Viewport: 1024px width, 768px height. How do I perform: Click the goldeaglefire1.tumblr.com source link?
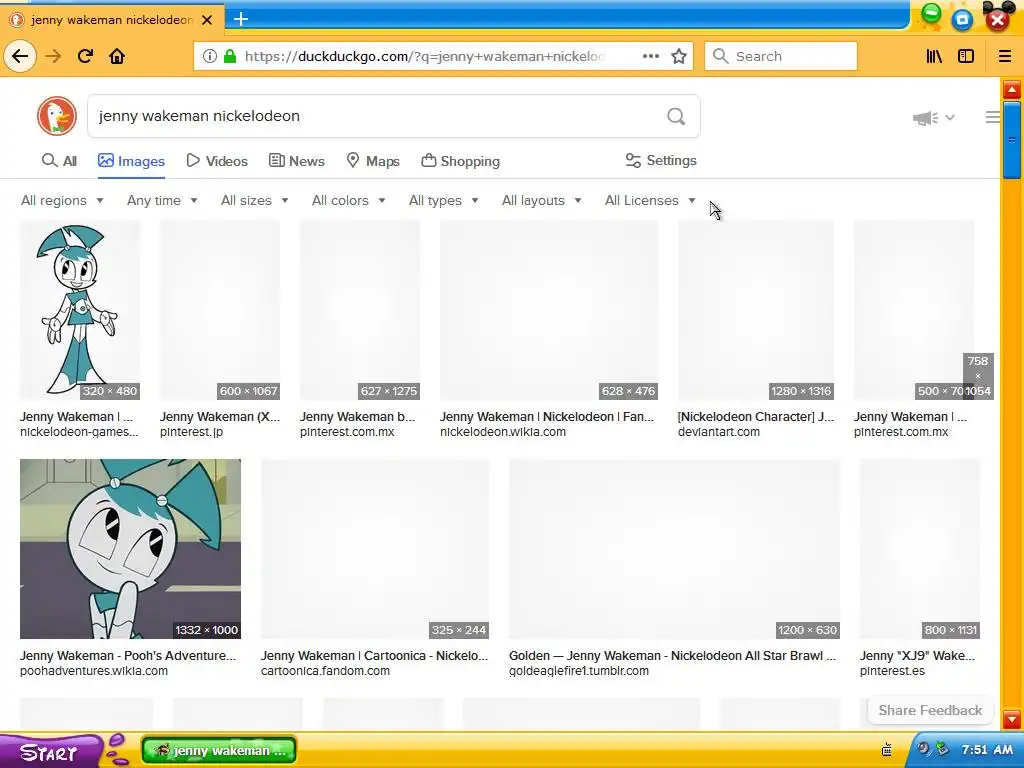point(579,671)
